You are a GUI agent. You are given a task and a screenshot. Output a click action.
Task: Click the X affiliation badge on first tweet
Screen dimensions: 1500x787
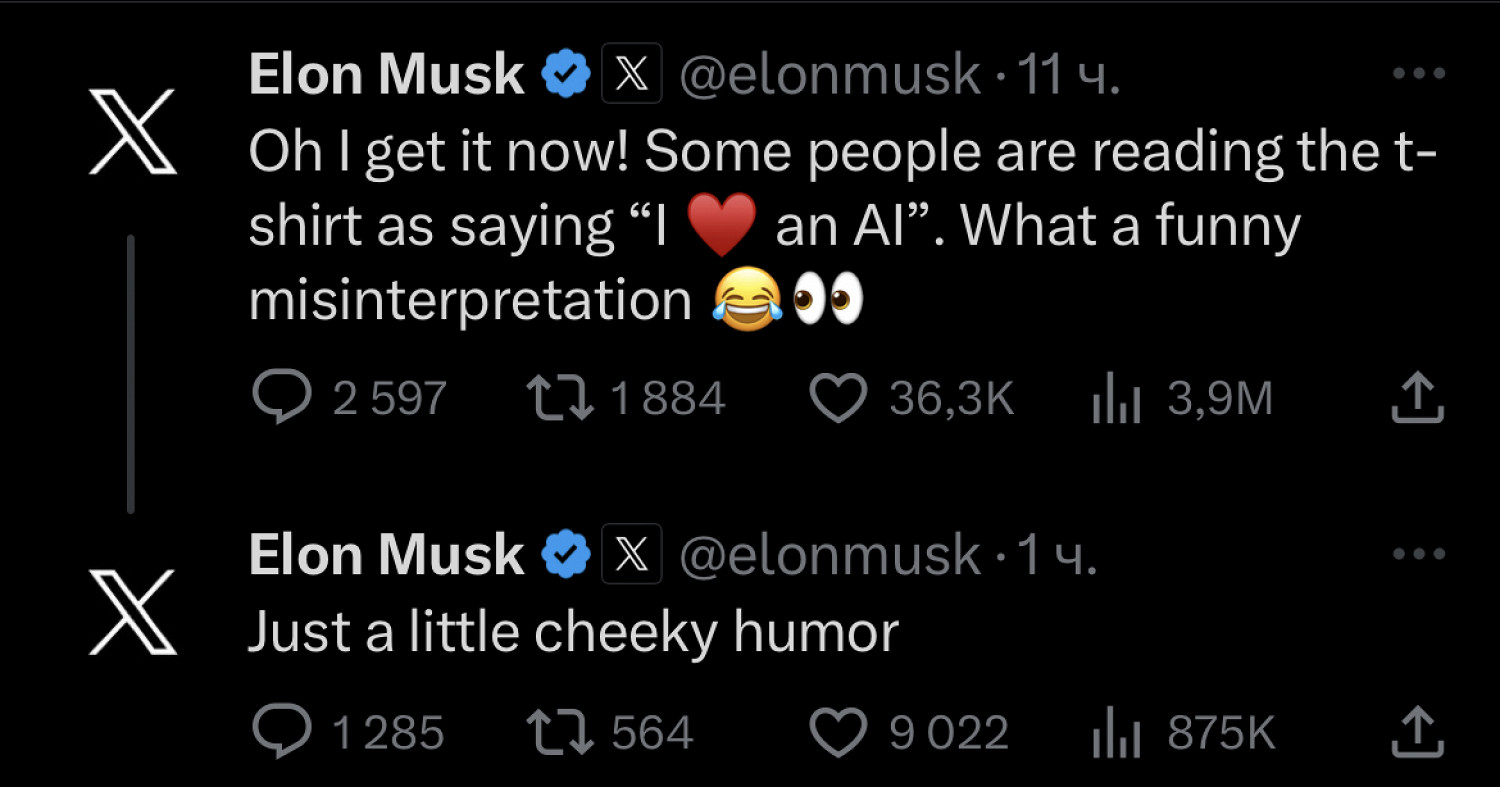point(631,75)
